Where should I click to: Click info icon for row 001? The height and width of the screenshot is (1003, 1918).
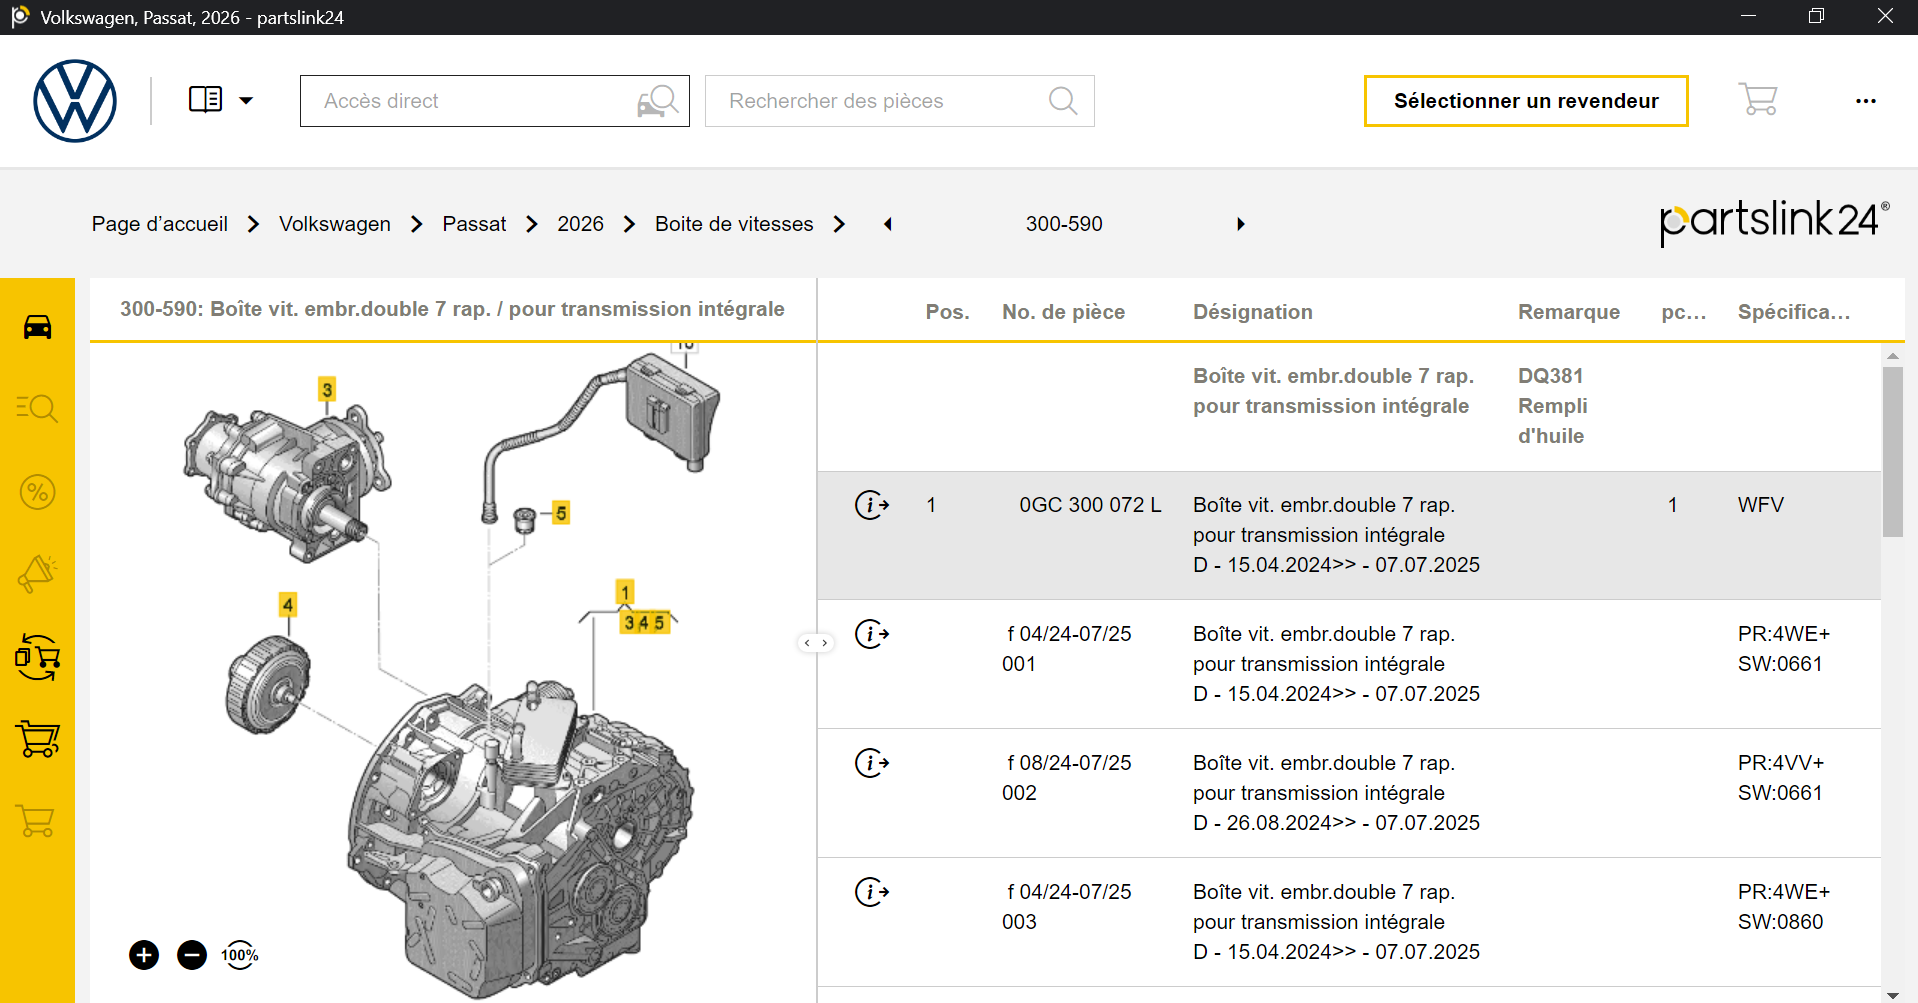click(x=872, y=634)
